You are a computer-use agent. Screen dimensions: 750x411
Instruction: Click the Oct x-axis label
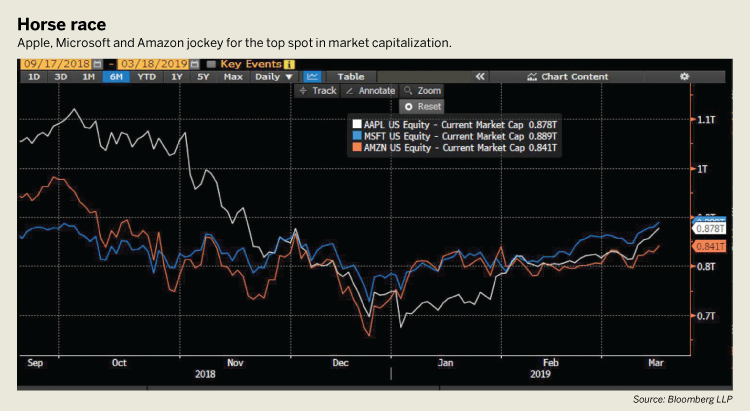pos(119,363)
